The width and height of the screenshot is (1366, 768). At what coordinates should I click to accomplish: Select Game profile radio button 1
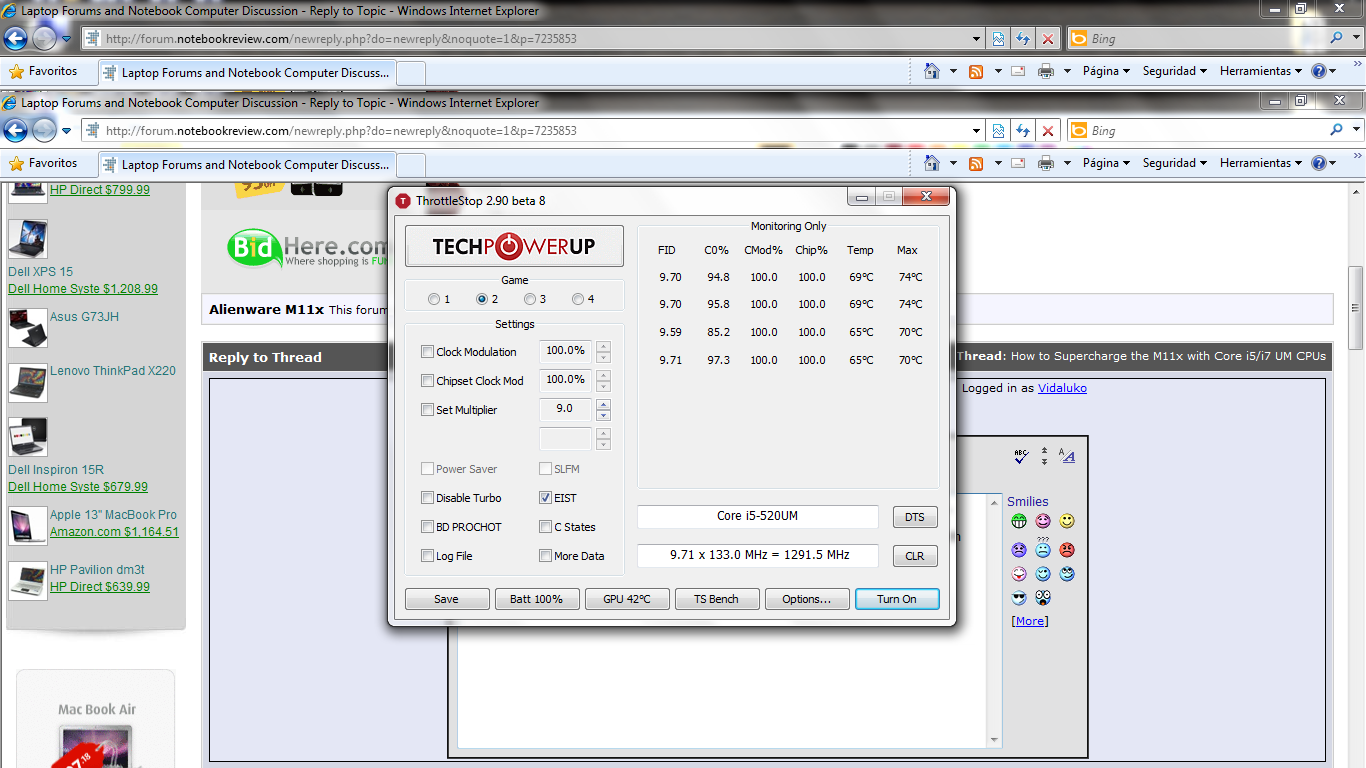click(x=433, y=299)
